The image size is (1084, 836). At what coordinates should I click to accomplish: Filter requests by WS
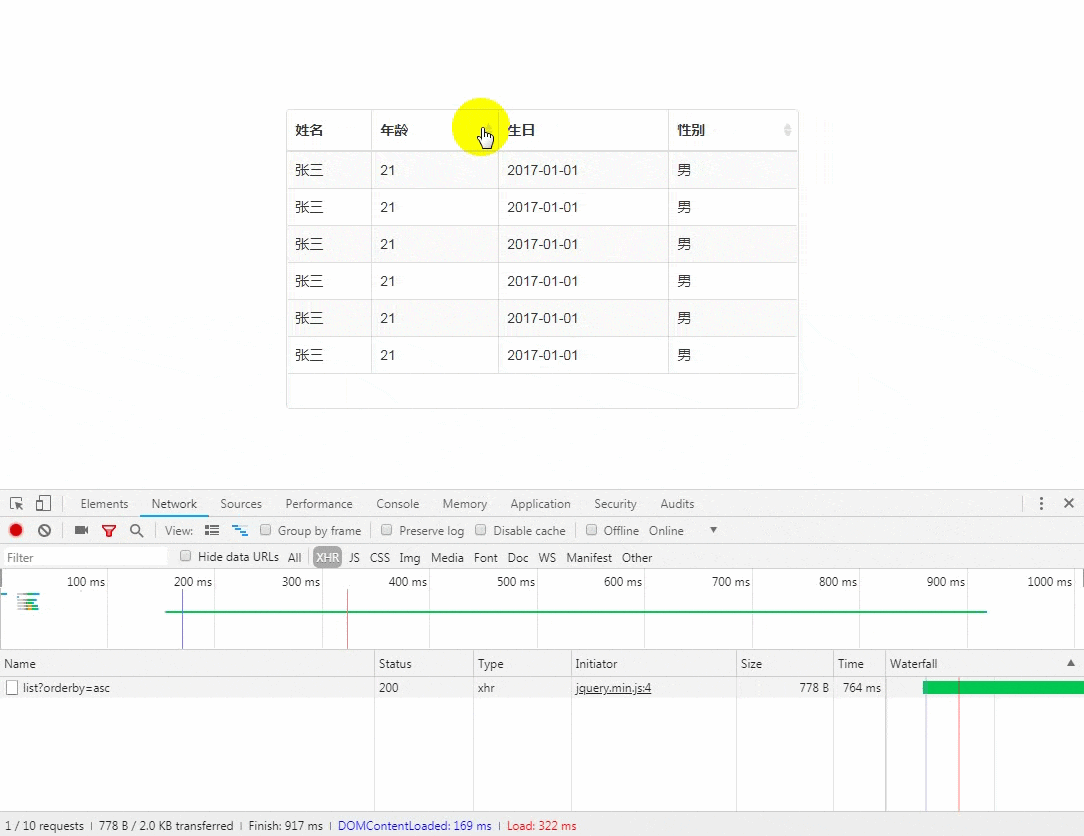click(547, 557)
